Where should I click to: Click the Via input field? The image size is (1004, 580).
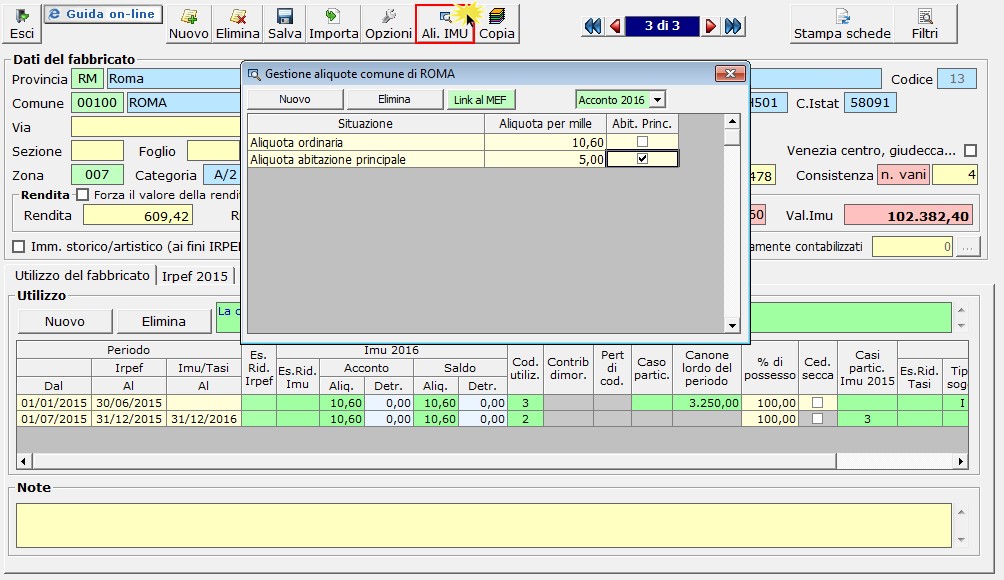(x=156, y=127)
